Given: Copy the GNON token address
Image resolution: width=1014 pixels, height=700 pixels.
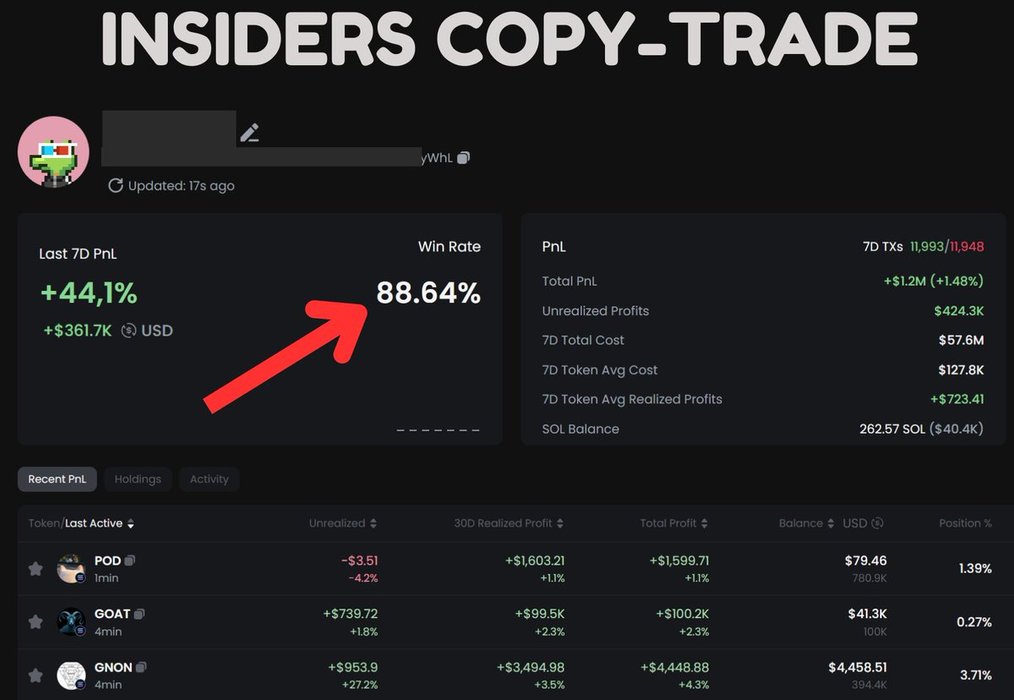Looking at the screenshot, I should [x=142, y=667].
